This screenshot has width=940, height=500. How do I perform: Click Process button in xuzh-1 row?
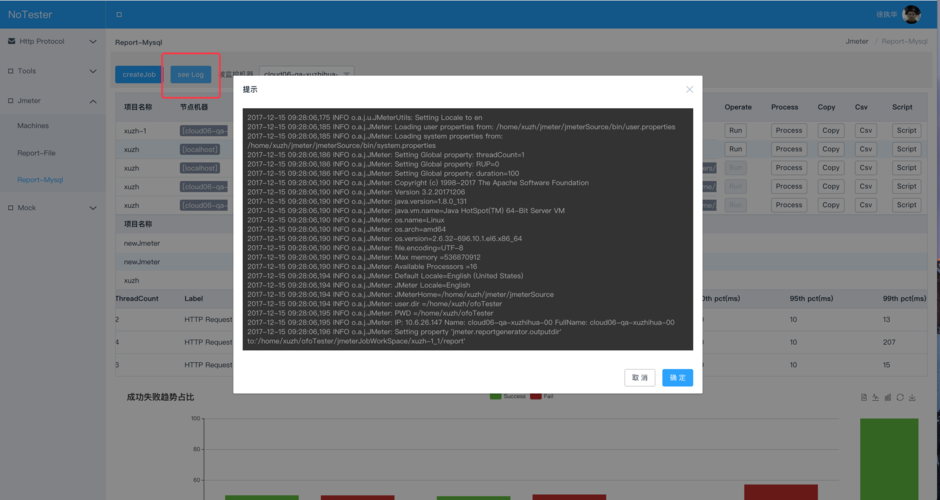tap(788, 130)
